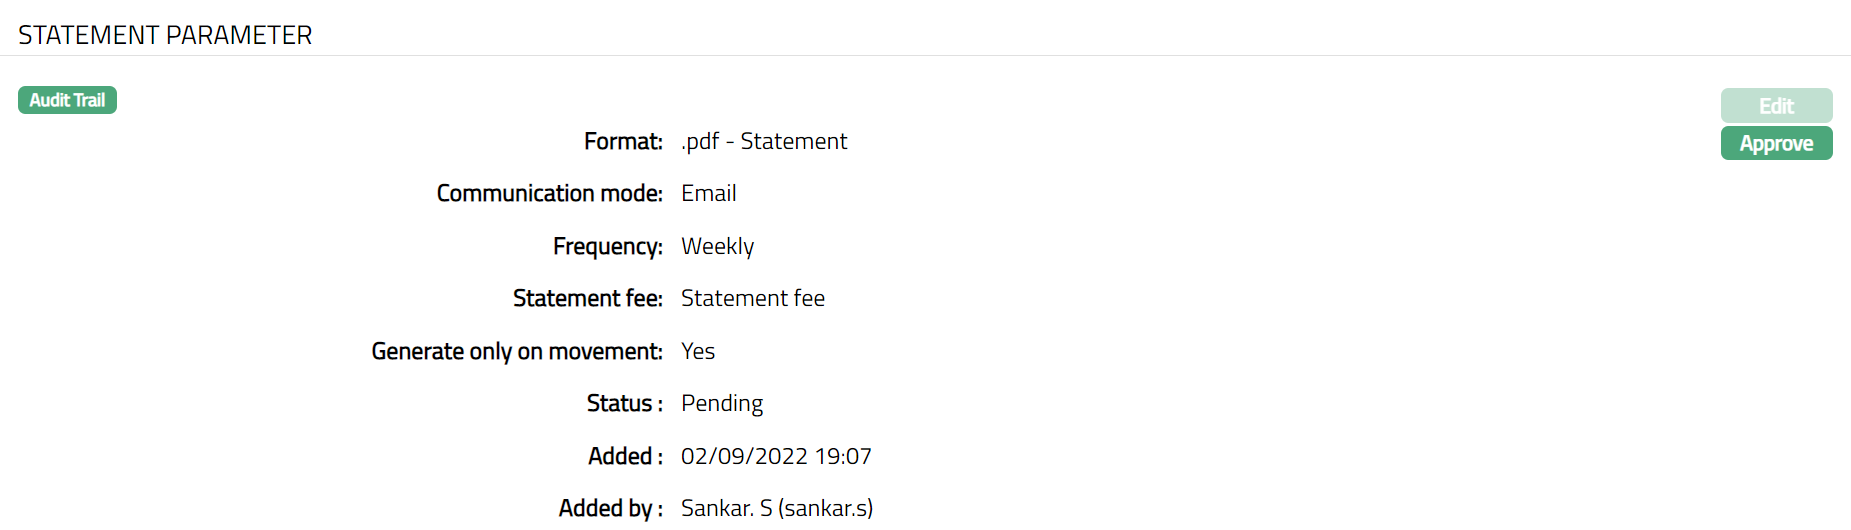Select the ".pdf - Statement" format value
Viewport: 1851px width, 530px height.
pos(764,141)
